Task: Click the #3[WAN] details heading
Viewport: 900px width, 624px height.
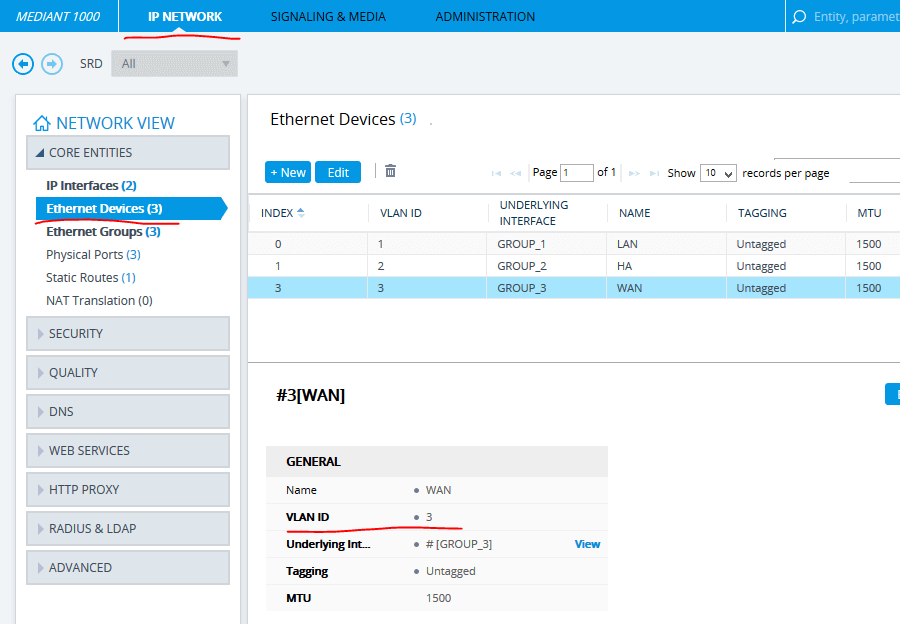Action: [311, 395]
